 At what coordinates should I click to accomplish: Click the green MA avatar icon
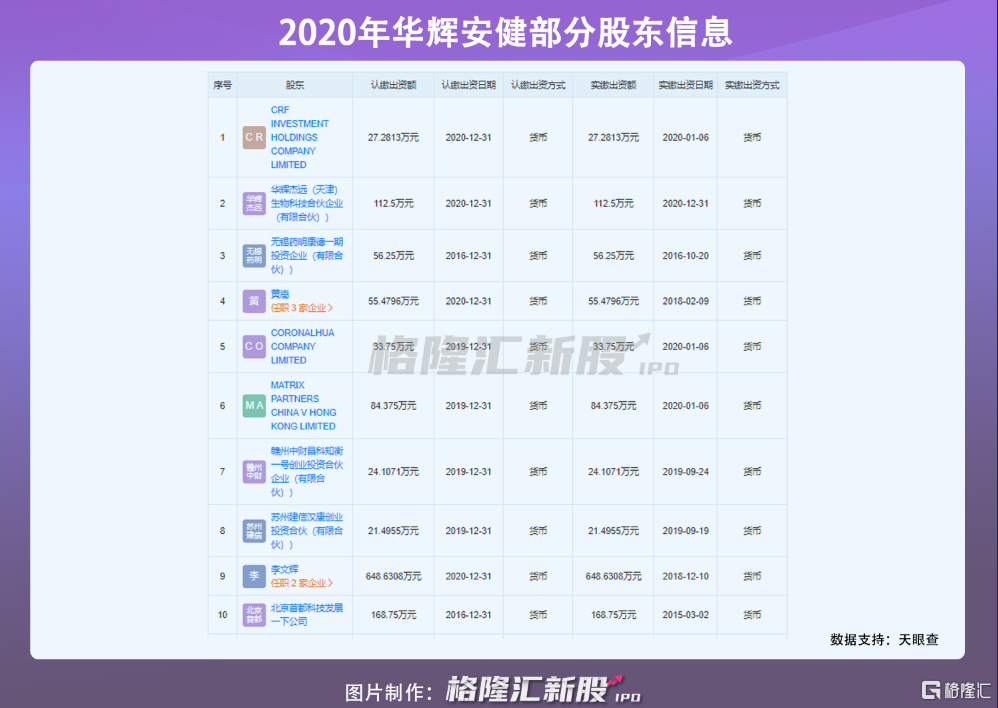coord(254,406)
